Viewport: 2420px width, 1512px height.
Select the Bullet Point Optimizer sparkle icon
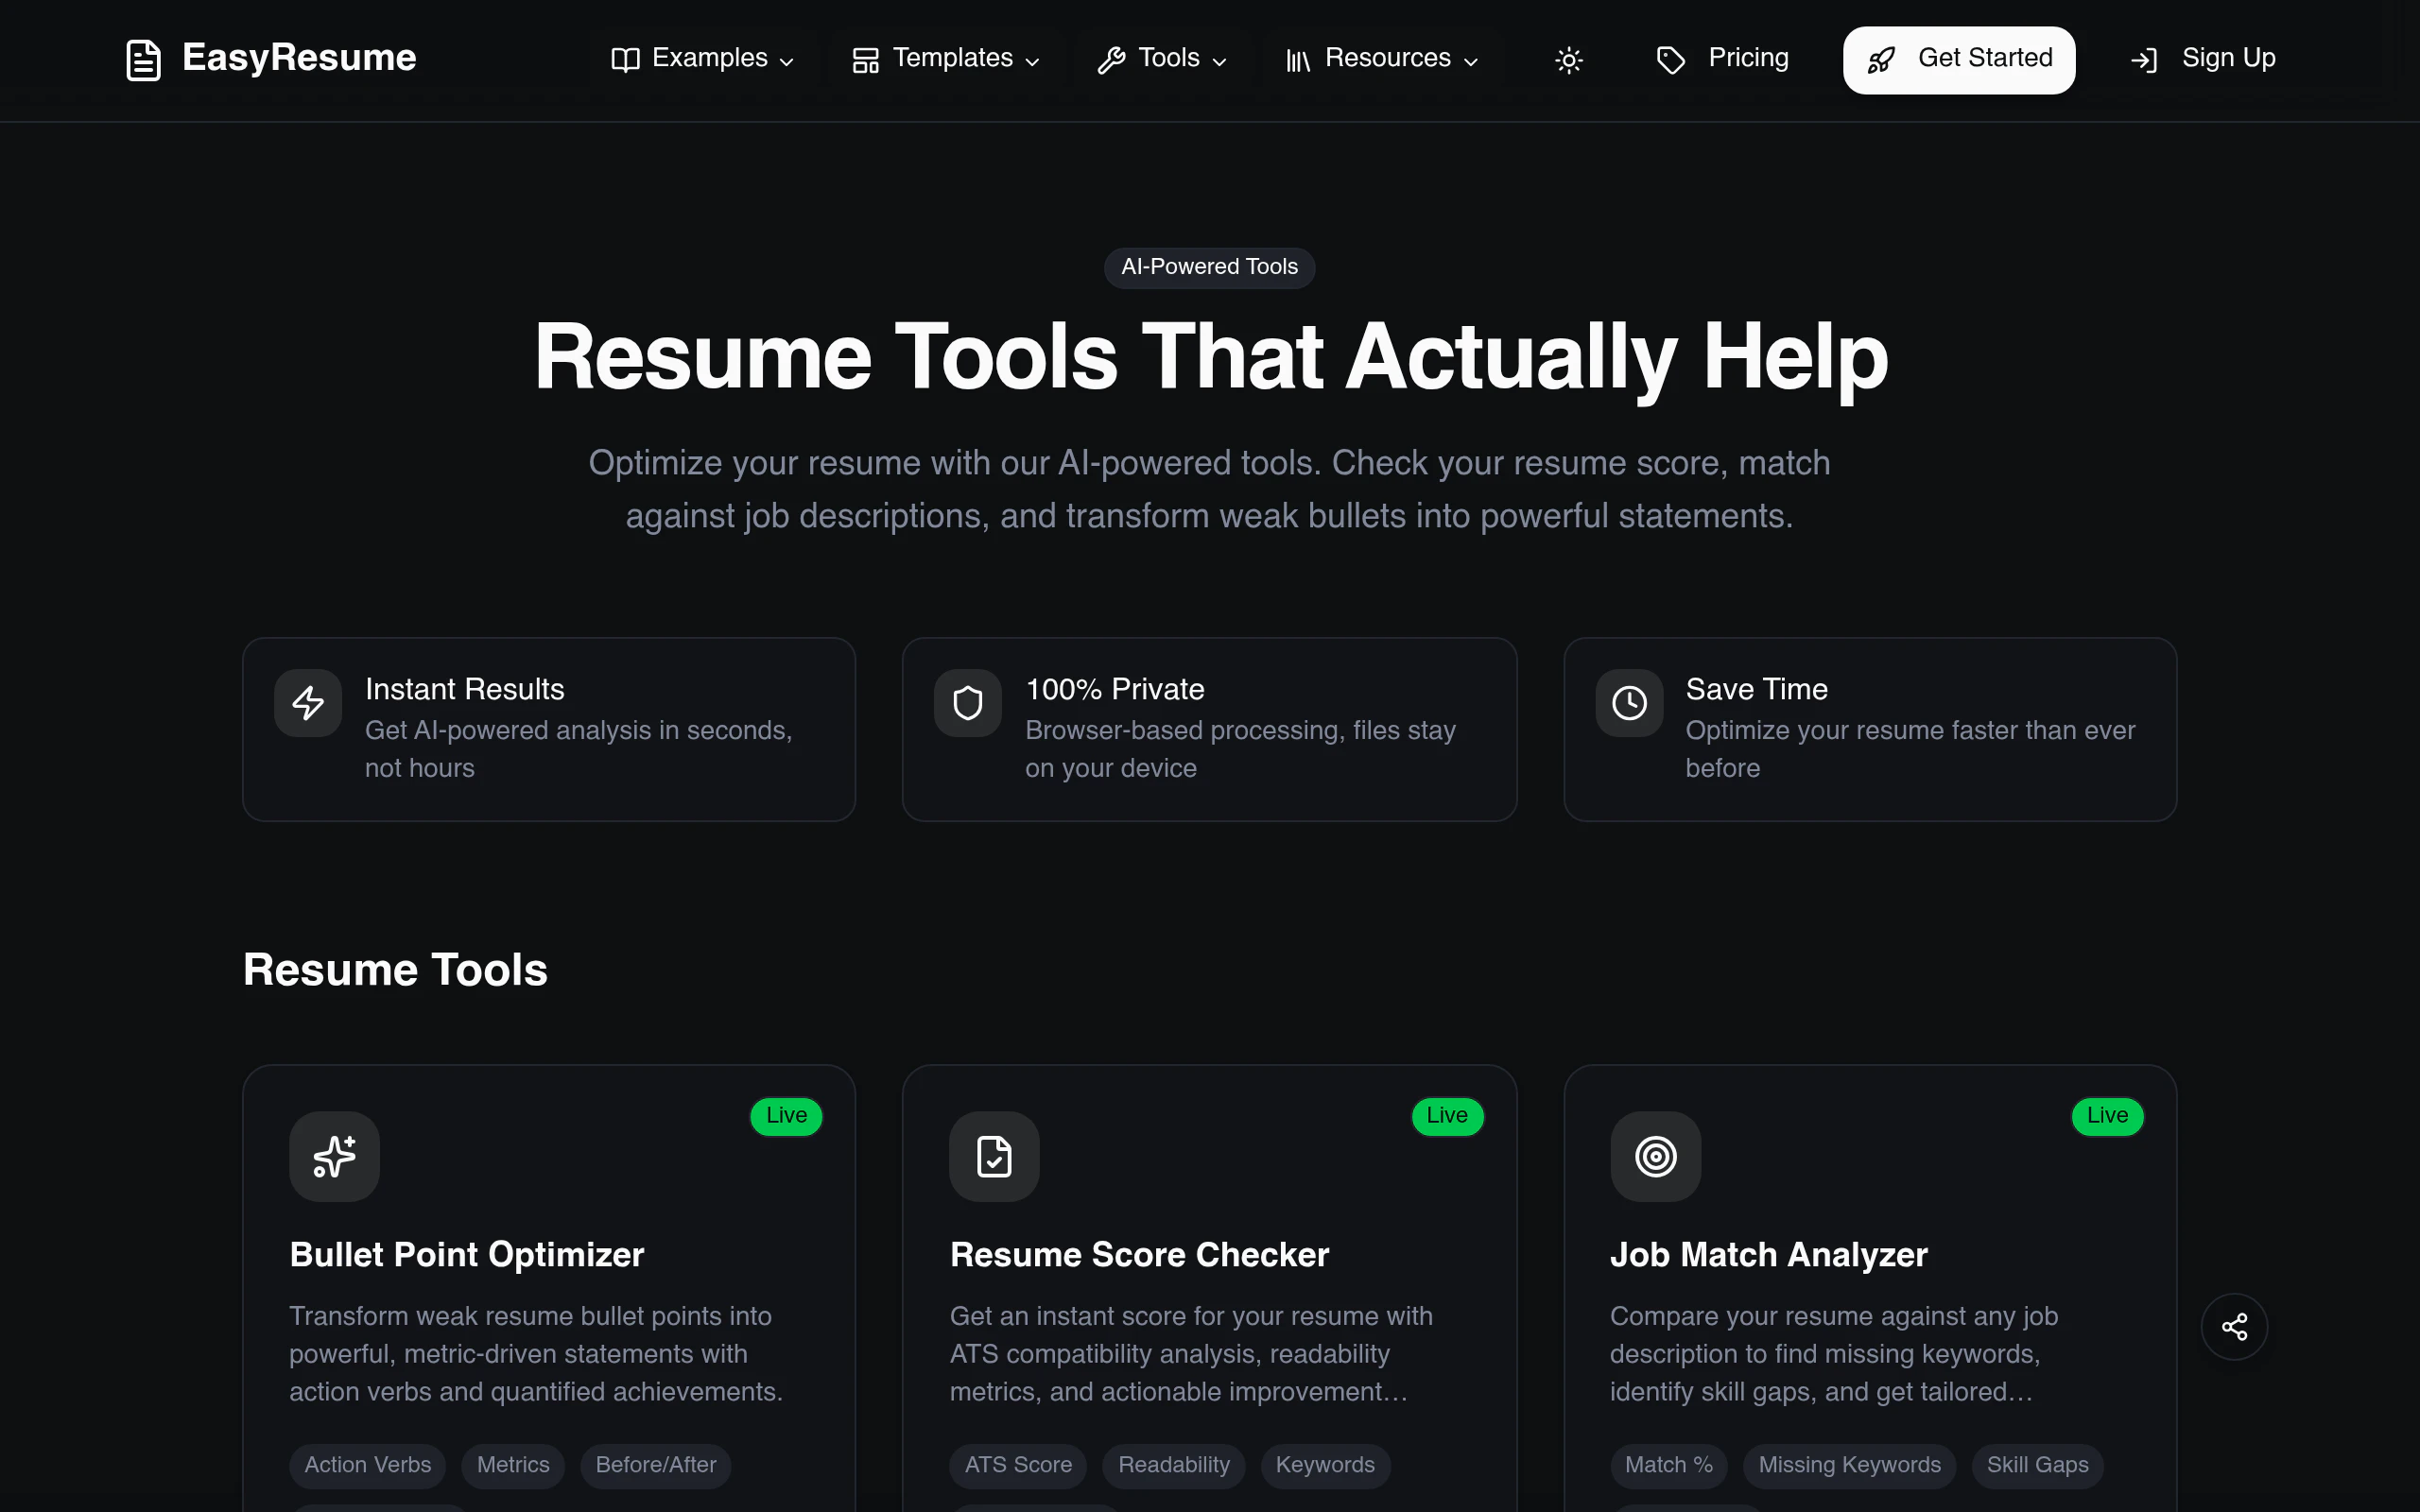pyautogui.click(x=334, y=1157)
